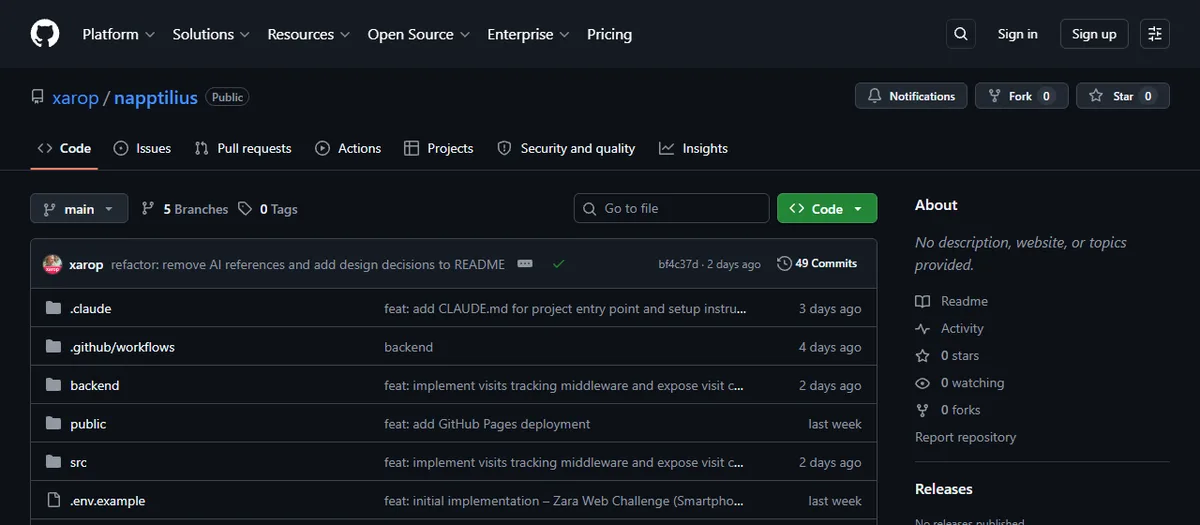Star the napptilius repository

tap(1123, 96)
